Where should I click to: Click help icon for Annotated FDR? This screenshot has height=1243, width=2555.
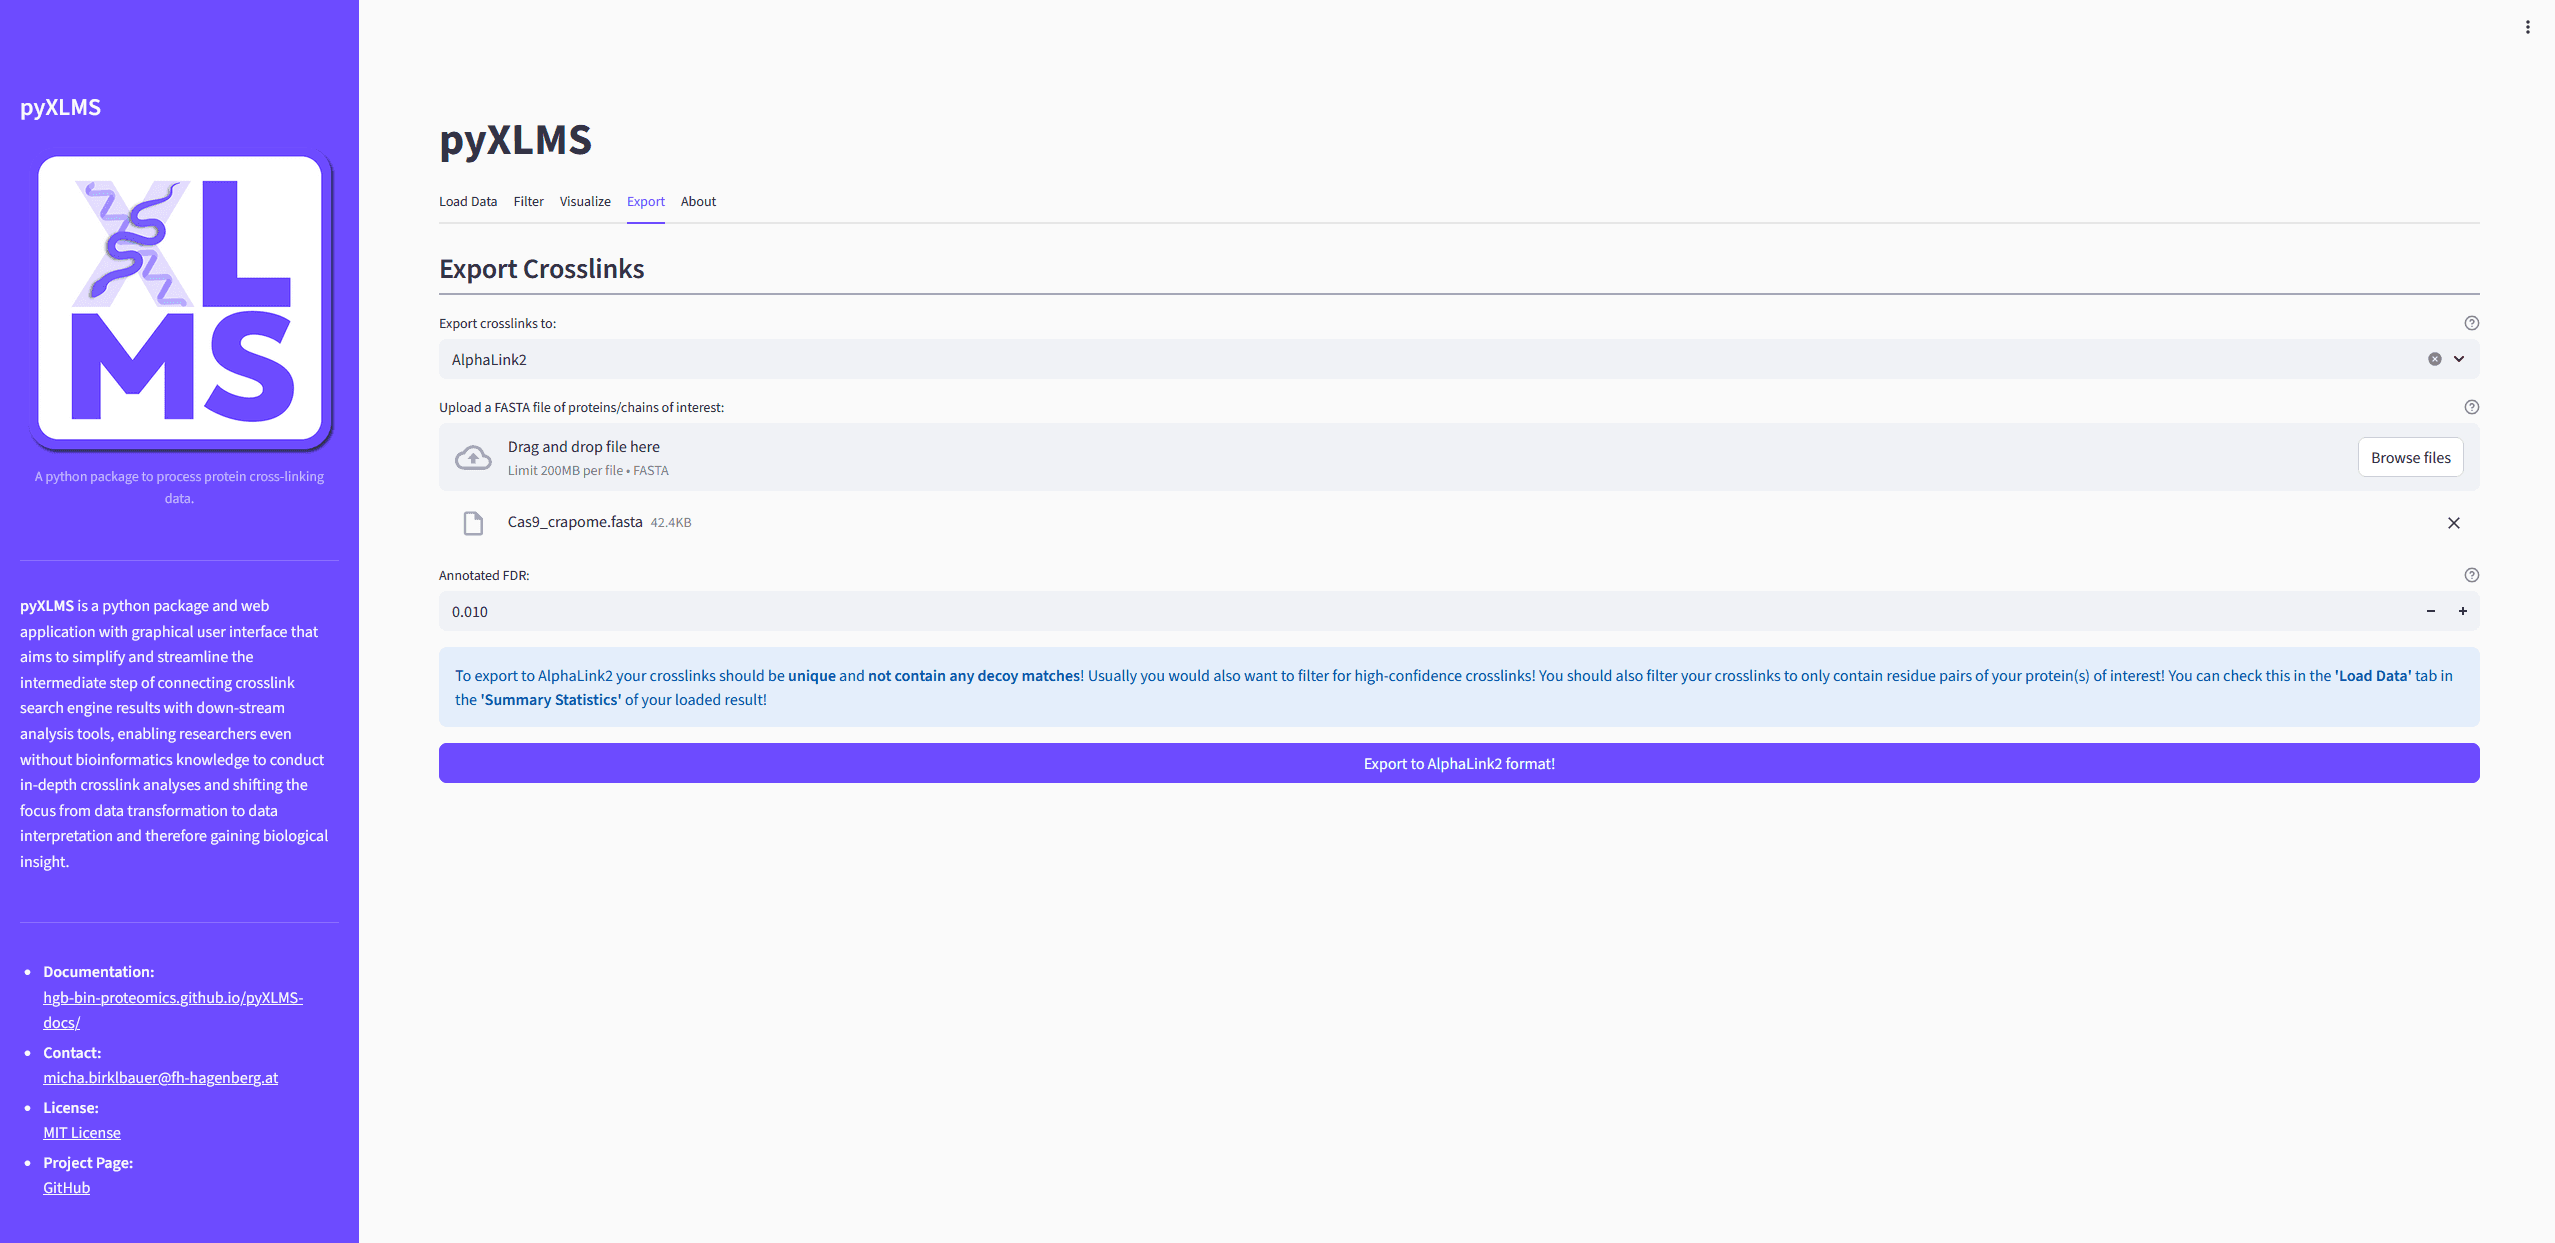2471,575
